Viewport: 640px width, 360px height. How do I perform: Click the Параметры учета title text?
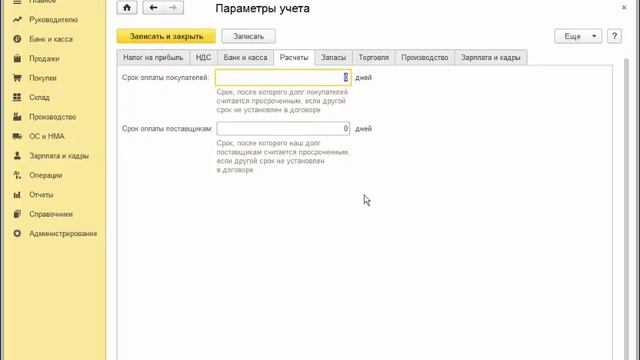tap(262, 8)
